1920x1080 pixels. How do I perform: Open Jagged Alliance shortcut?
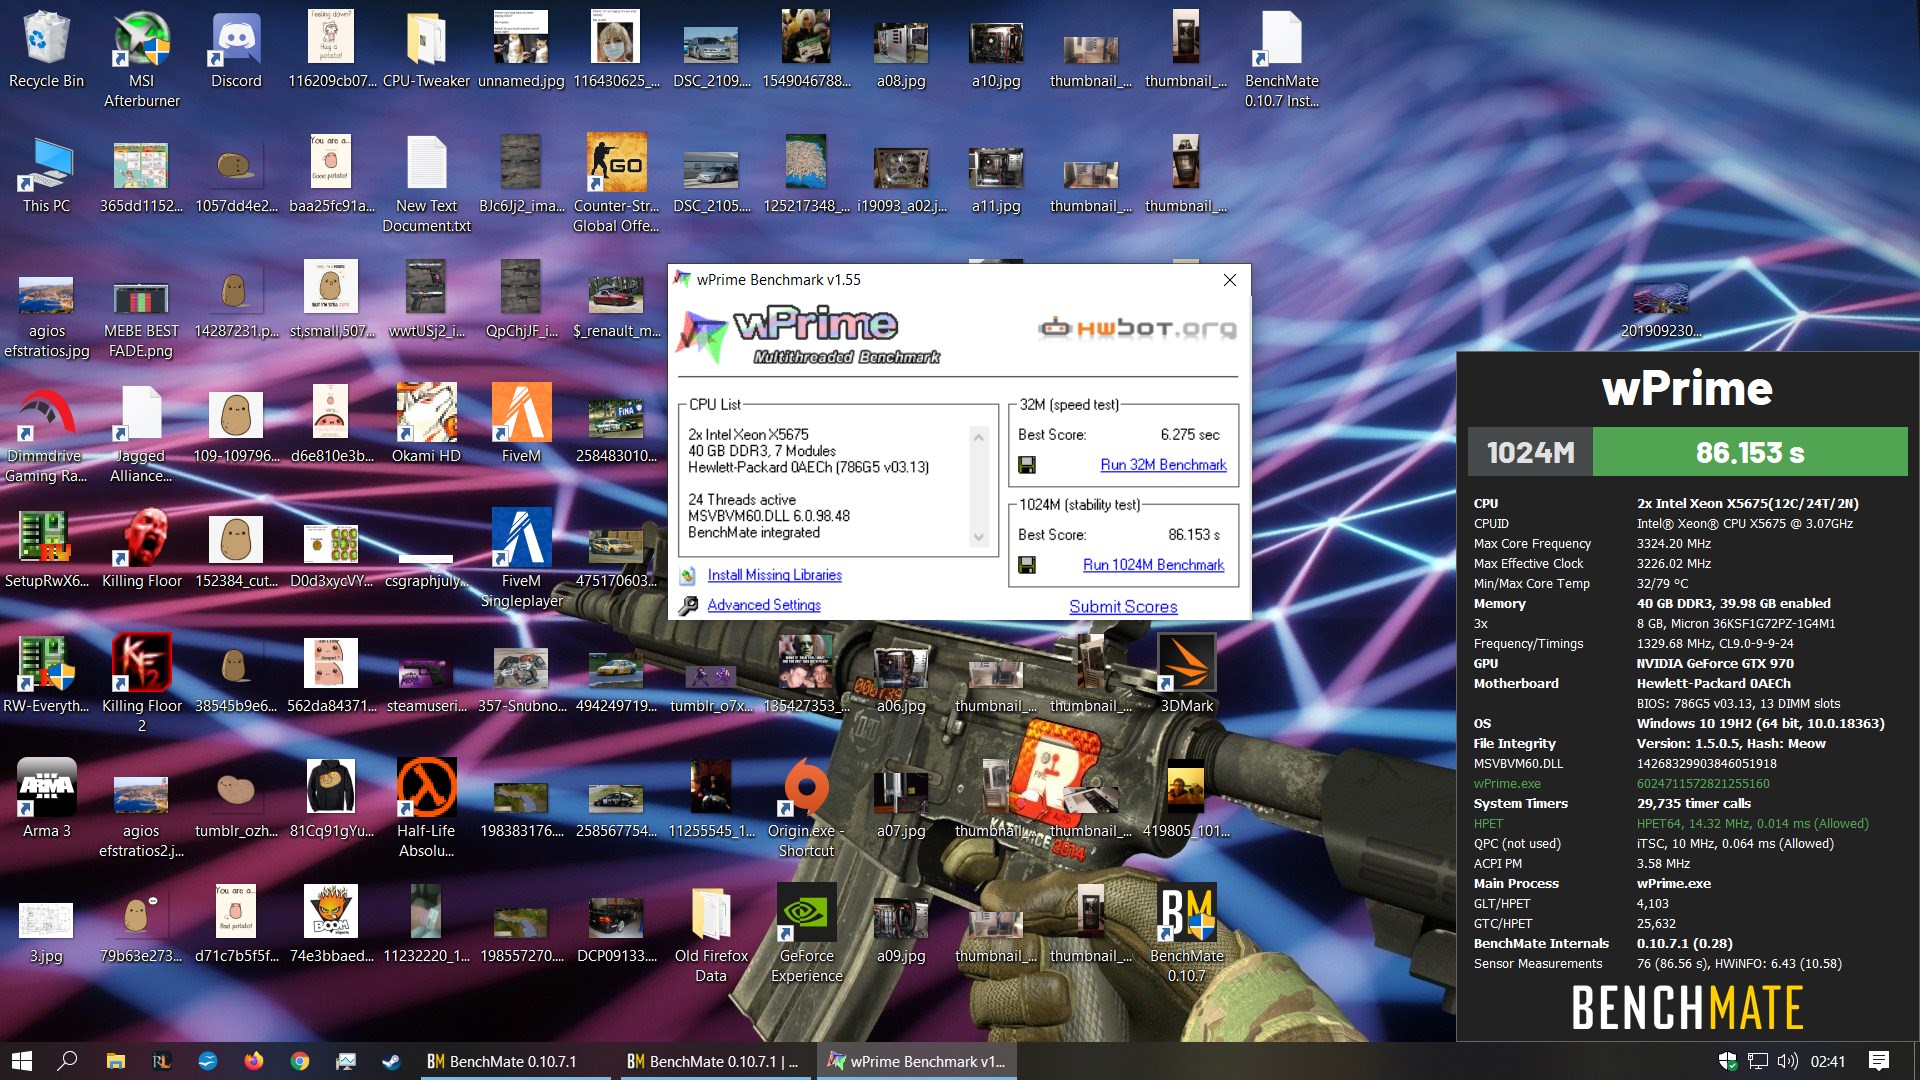coord(141,435)
